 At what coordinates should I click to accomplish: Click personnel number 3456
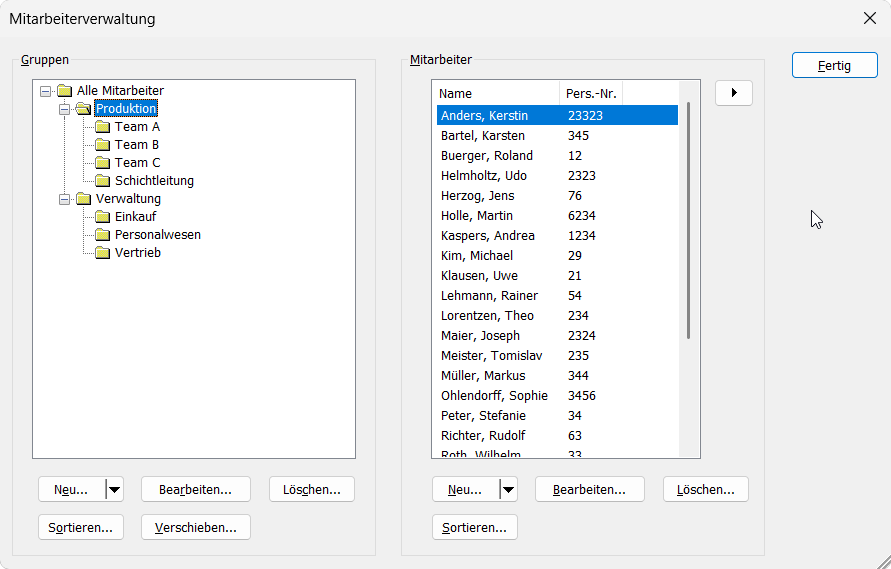(581, 396)
